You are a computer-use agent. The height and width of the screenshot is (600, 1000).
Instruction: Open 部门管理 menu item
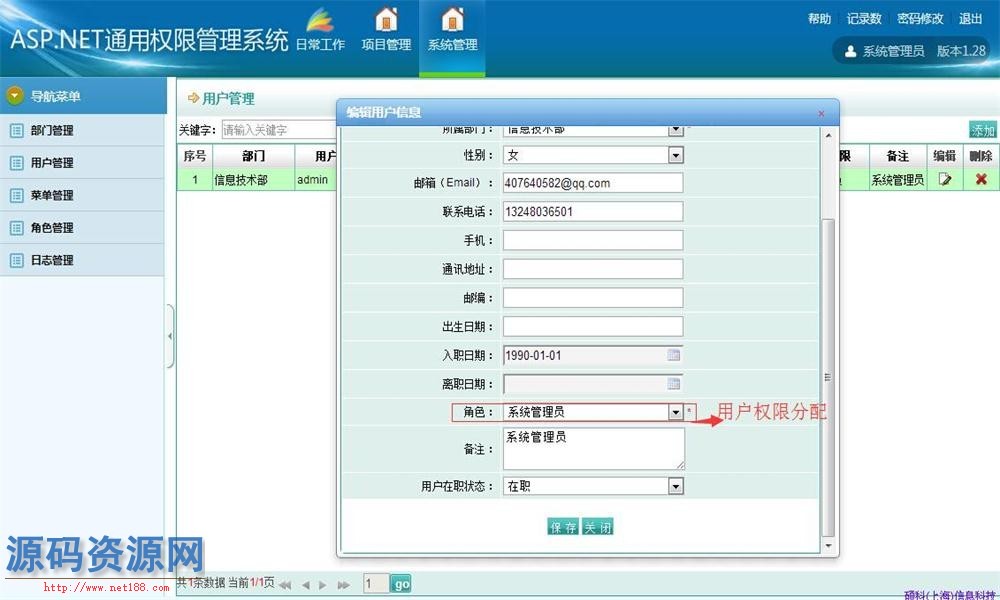[83, 131]
